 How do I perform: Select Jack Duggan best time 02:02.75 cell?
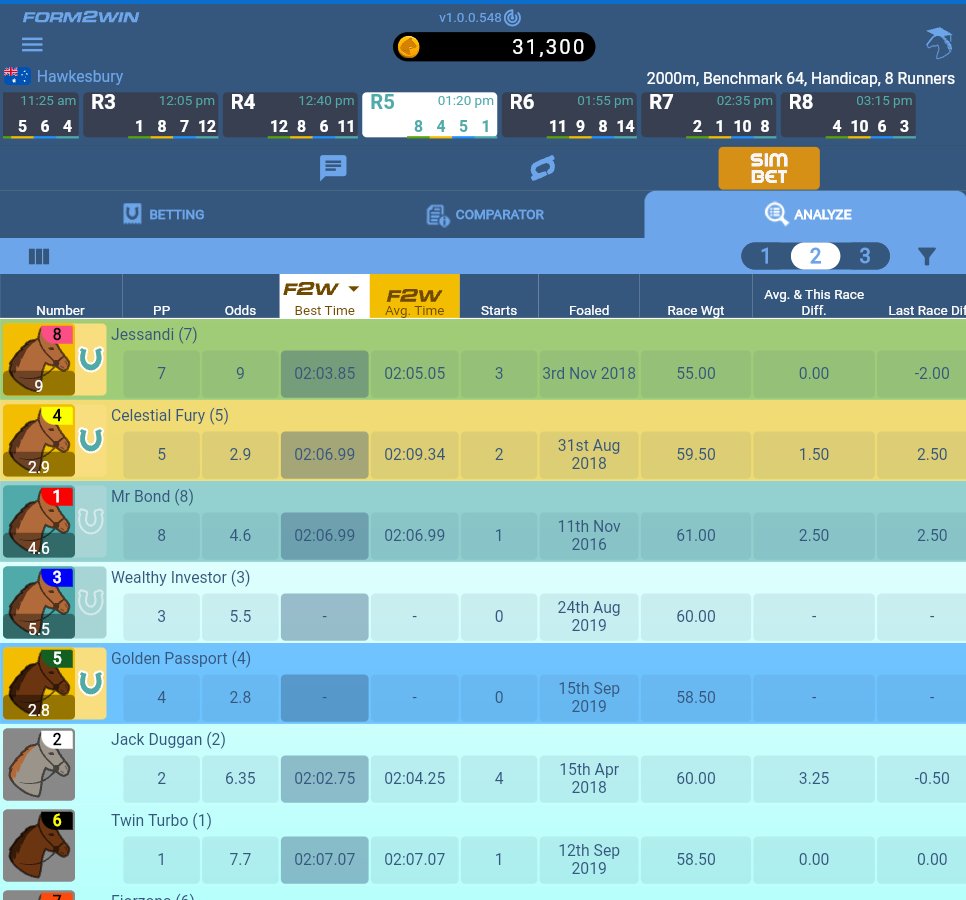click(325, 779)
